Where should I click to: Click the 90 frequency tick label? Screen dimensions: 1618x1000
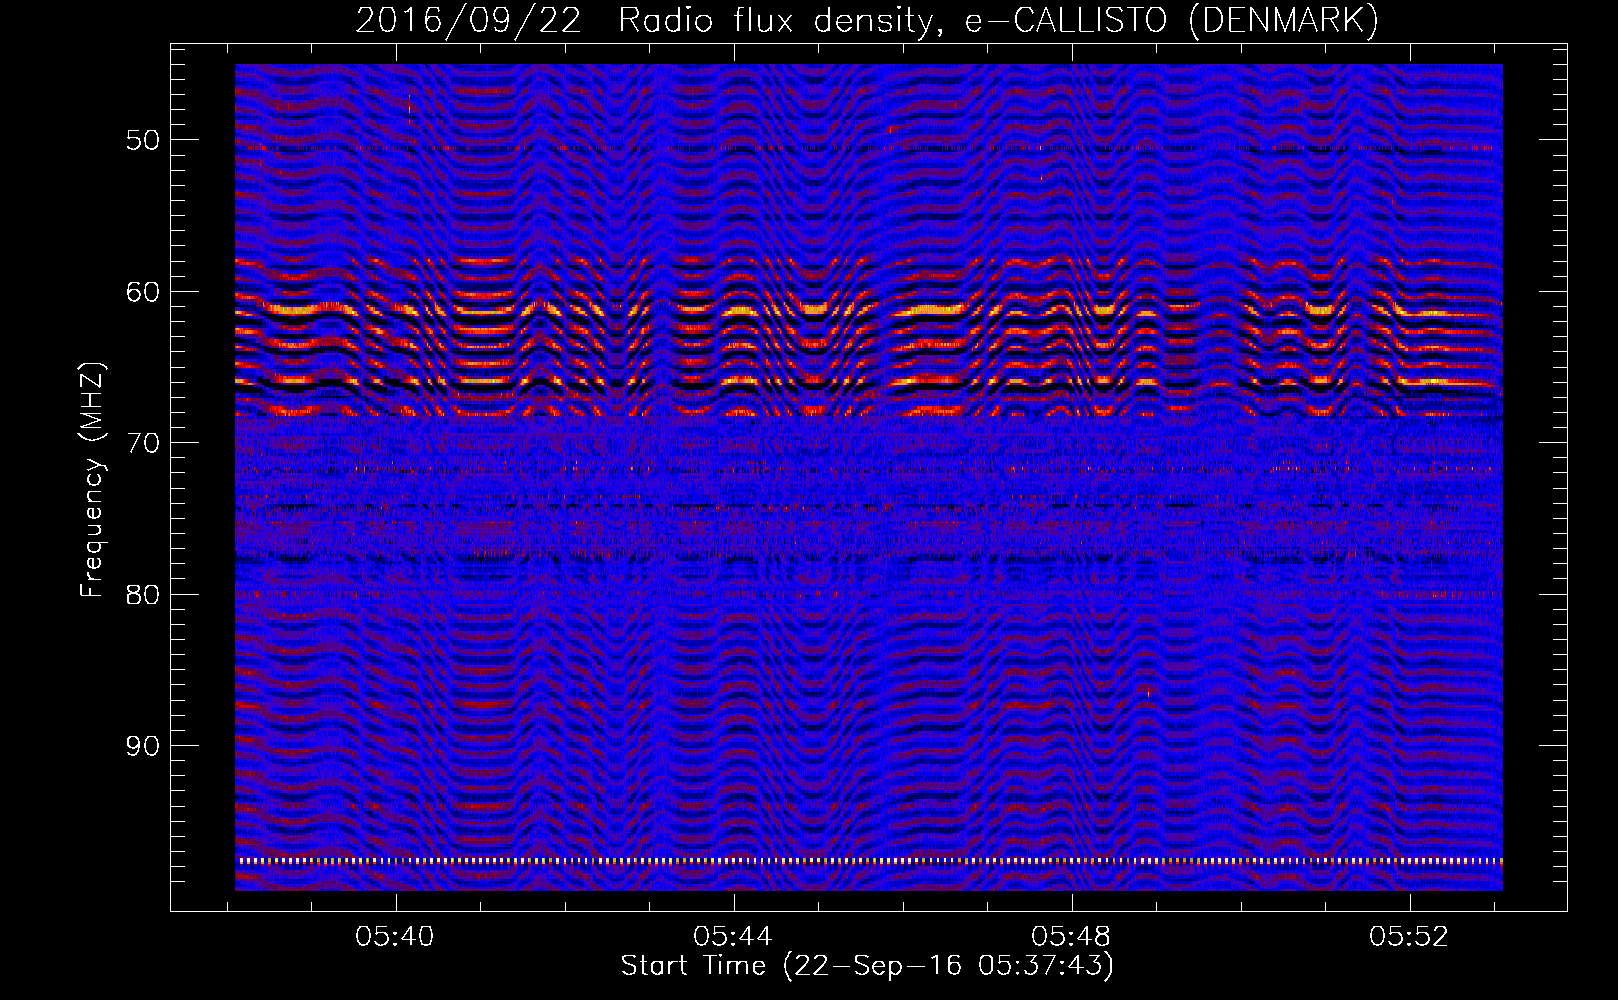click(x=142, y=746)
